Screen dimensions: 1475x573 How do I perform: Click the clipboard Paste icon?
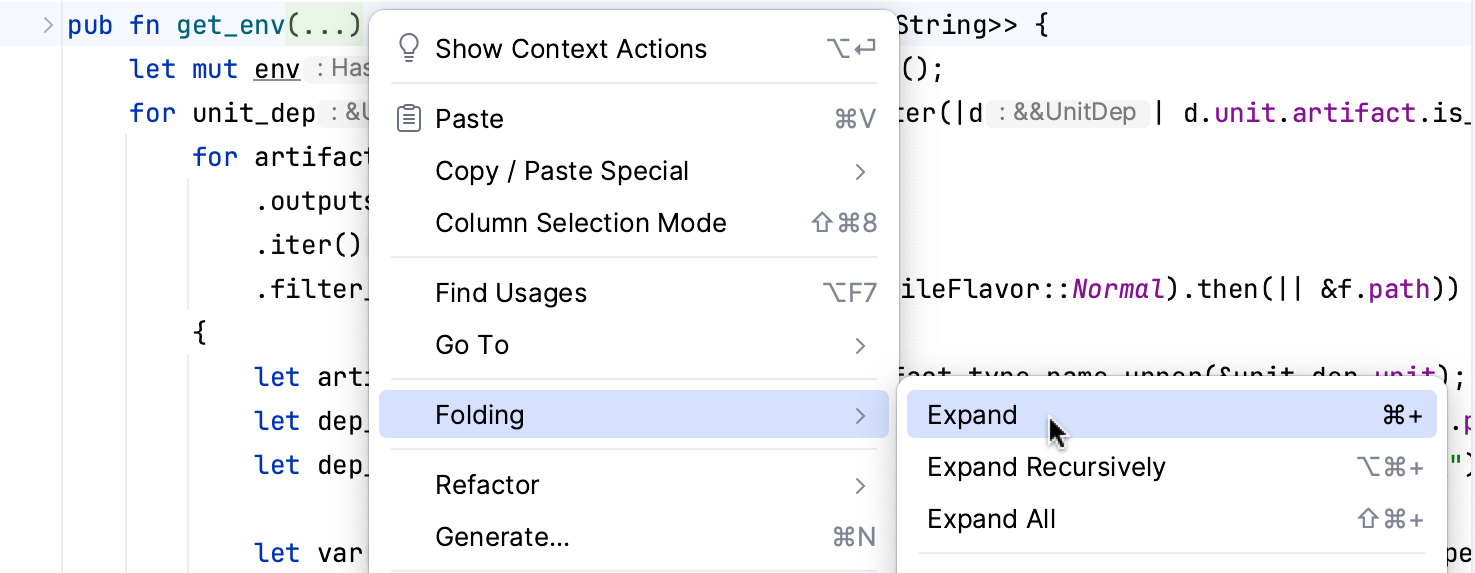408,119
